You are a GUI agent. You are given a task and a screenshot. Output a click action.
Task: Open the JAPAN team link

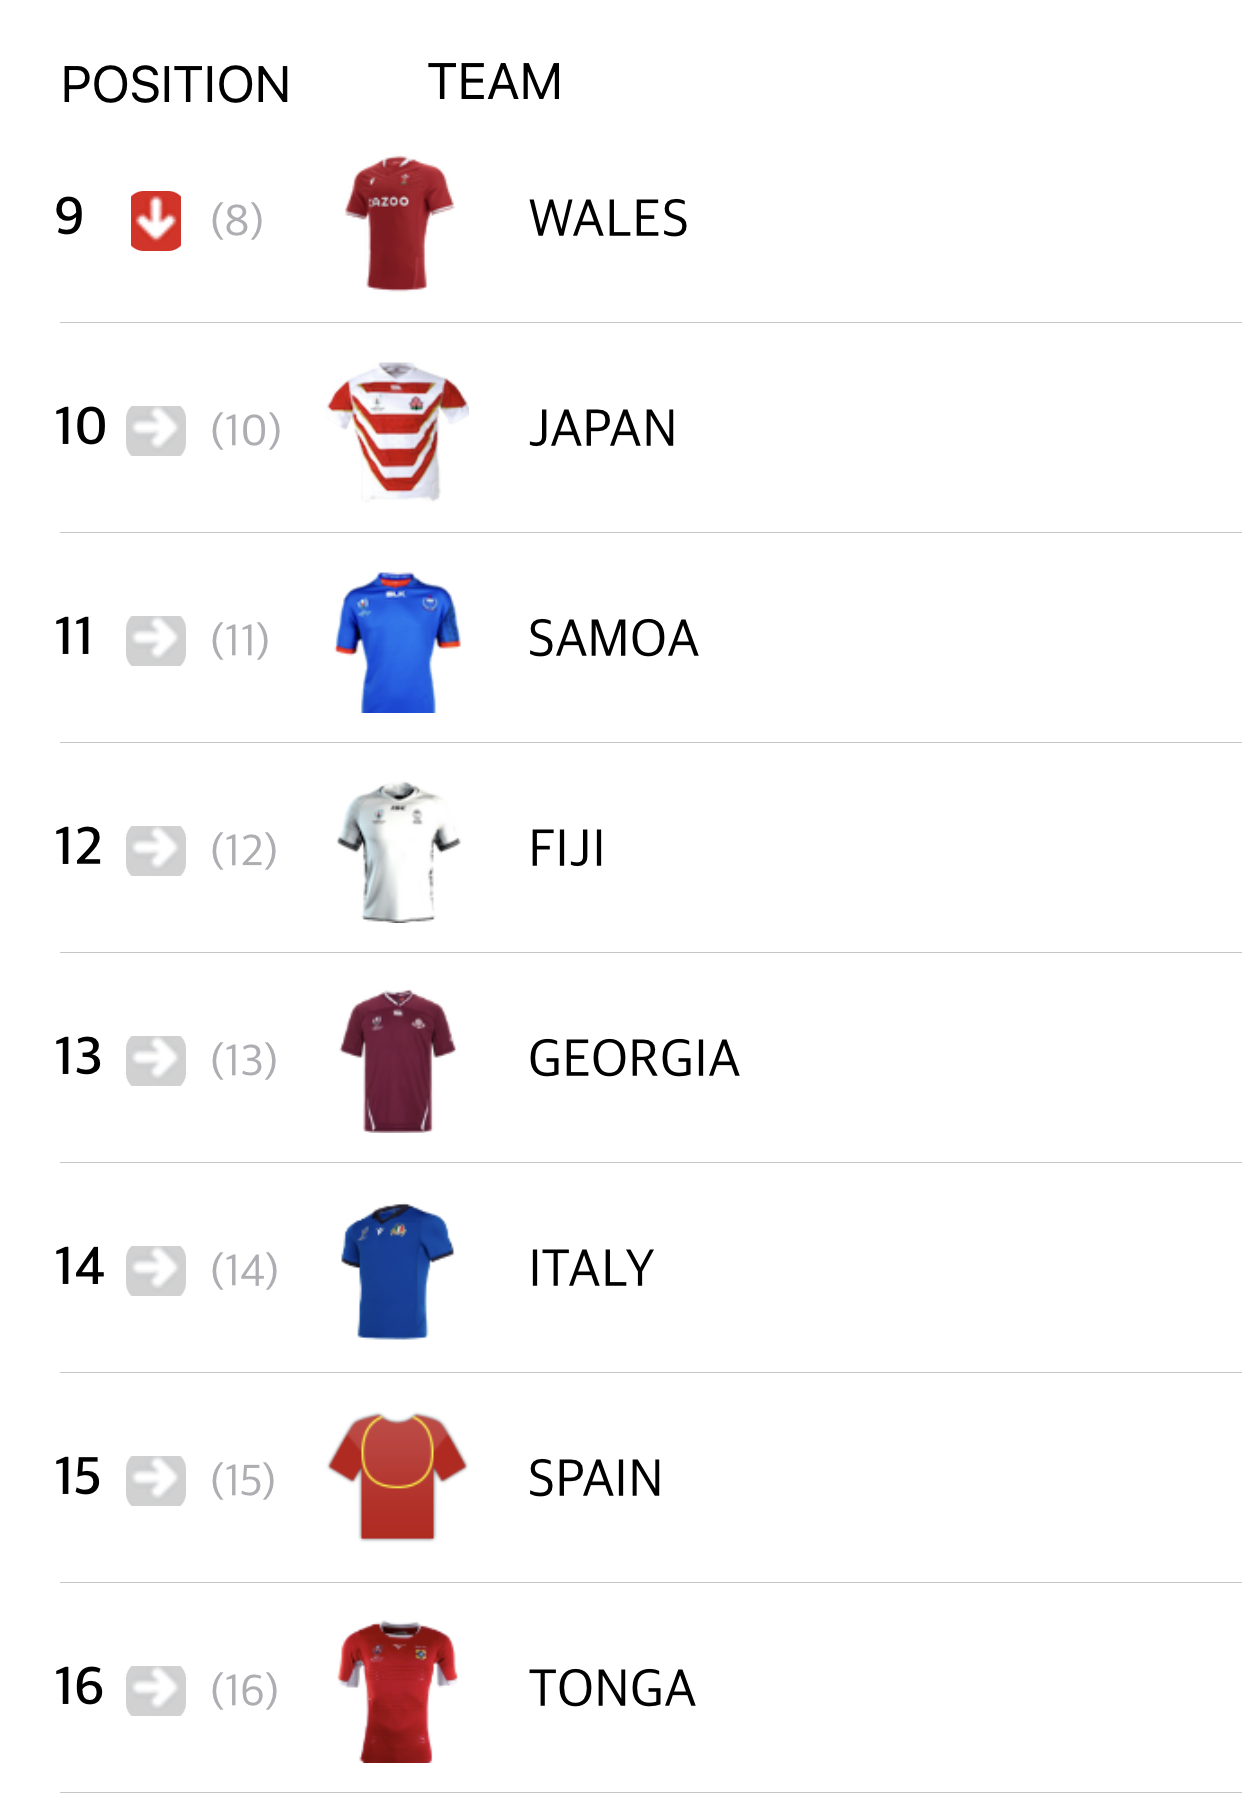[x=602, y=429]
